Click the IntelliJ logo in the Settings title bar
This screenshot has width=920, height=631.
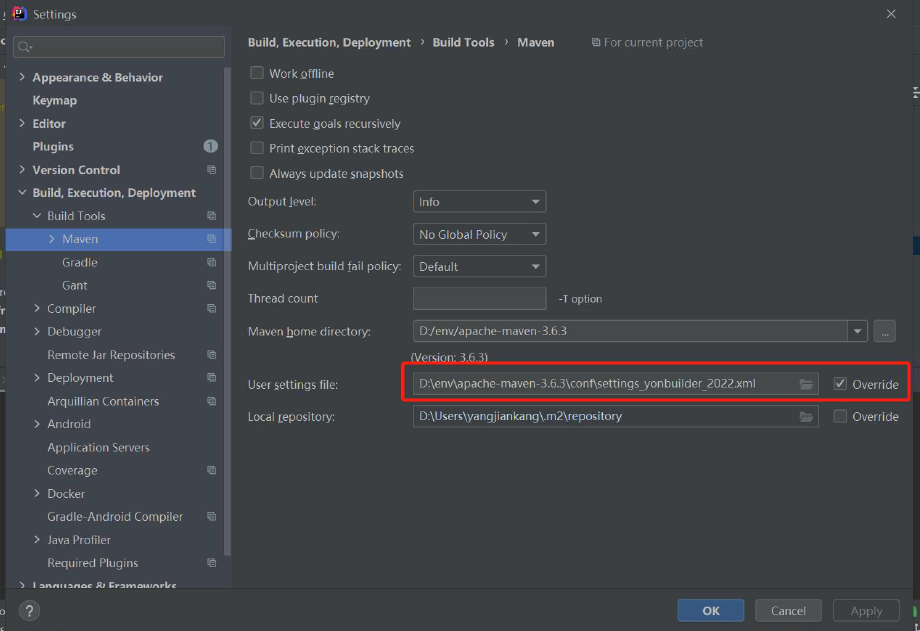pos(19,13)
